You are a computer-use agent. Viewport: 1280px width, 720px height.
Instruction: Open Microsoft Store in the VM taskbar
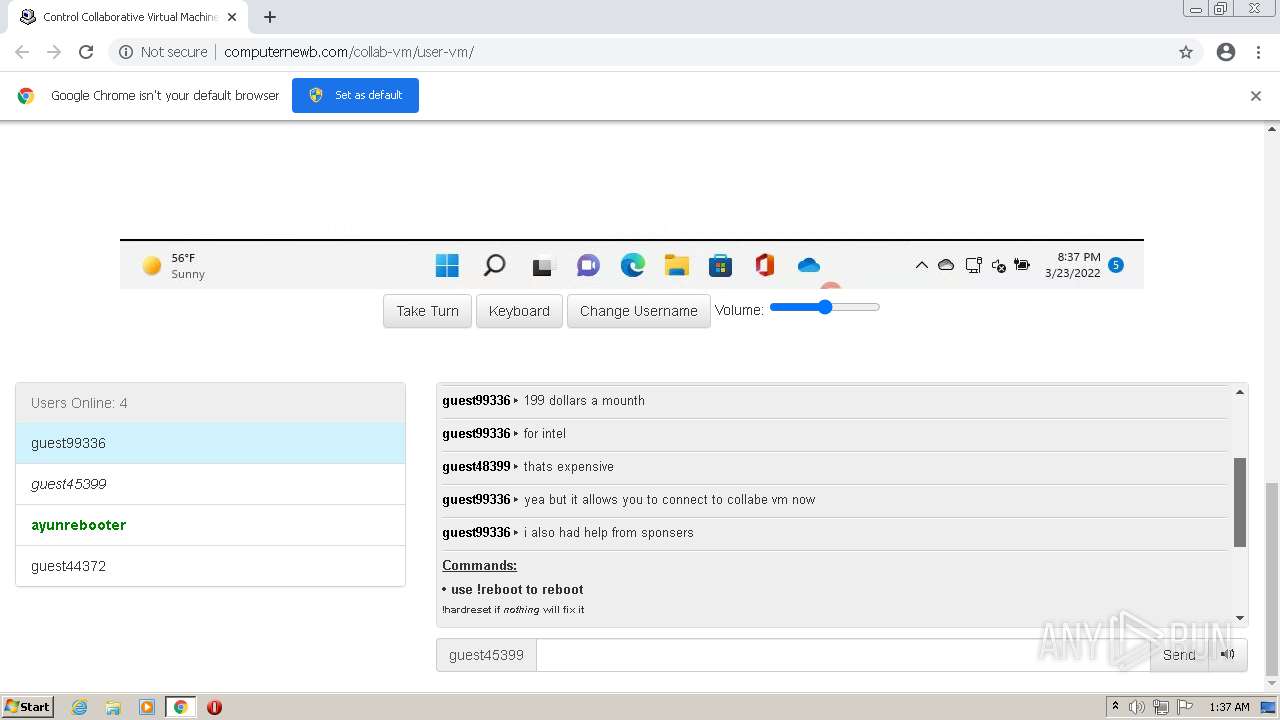point(720,265)
